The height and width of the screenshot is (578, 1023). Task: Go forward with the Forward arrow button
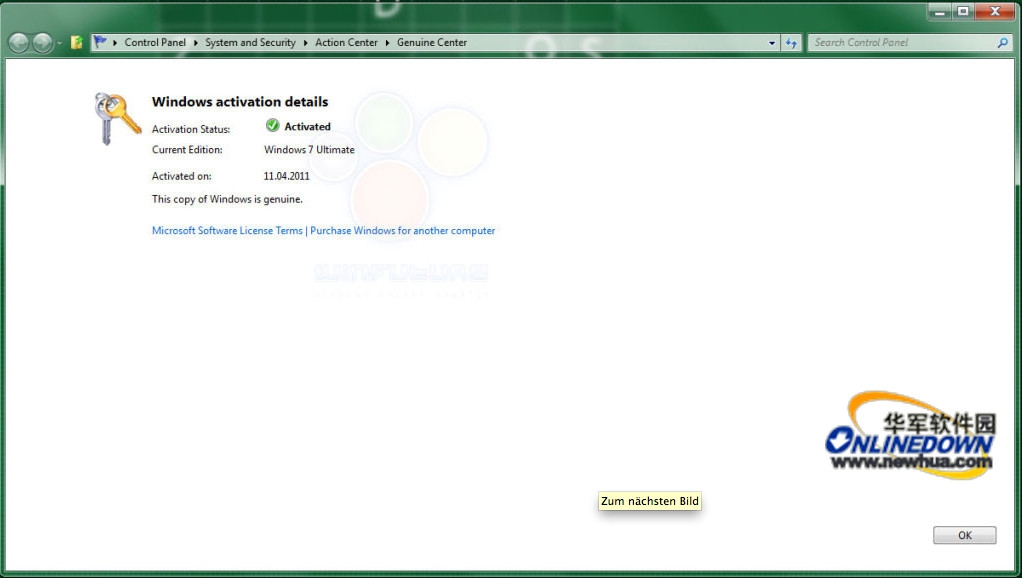point(42,43)
